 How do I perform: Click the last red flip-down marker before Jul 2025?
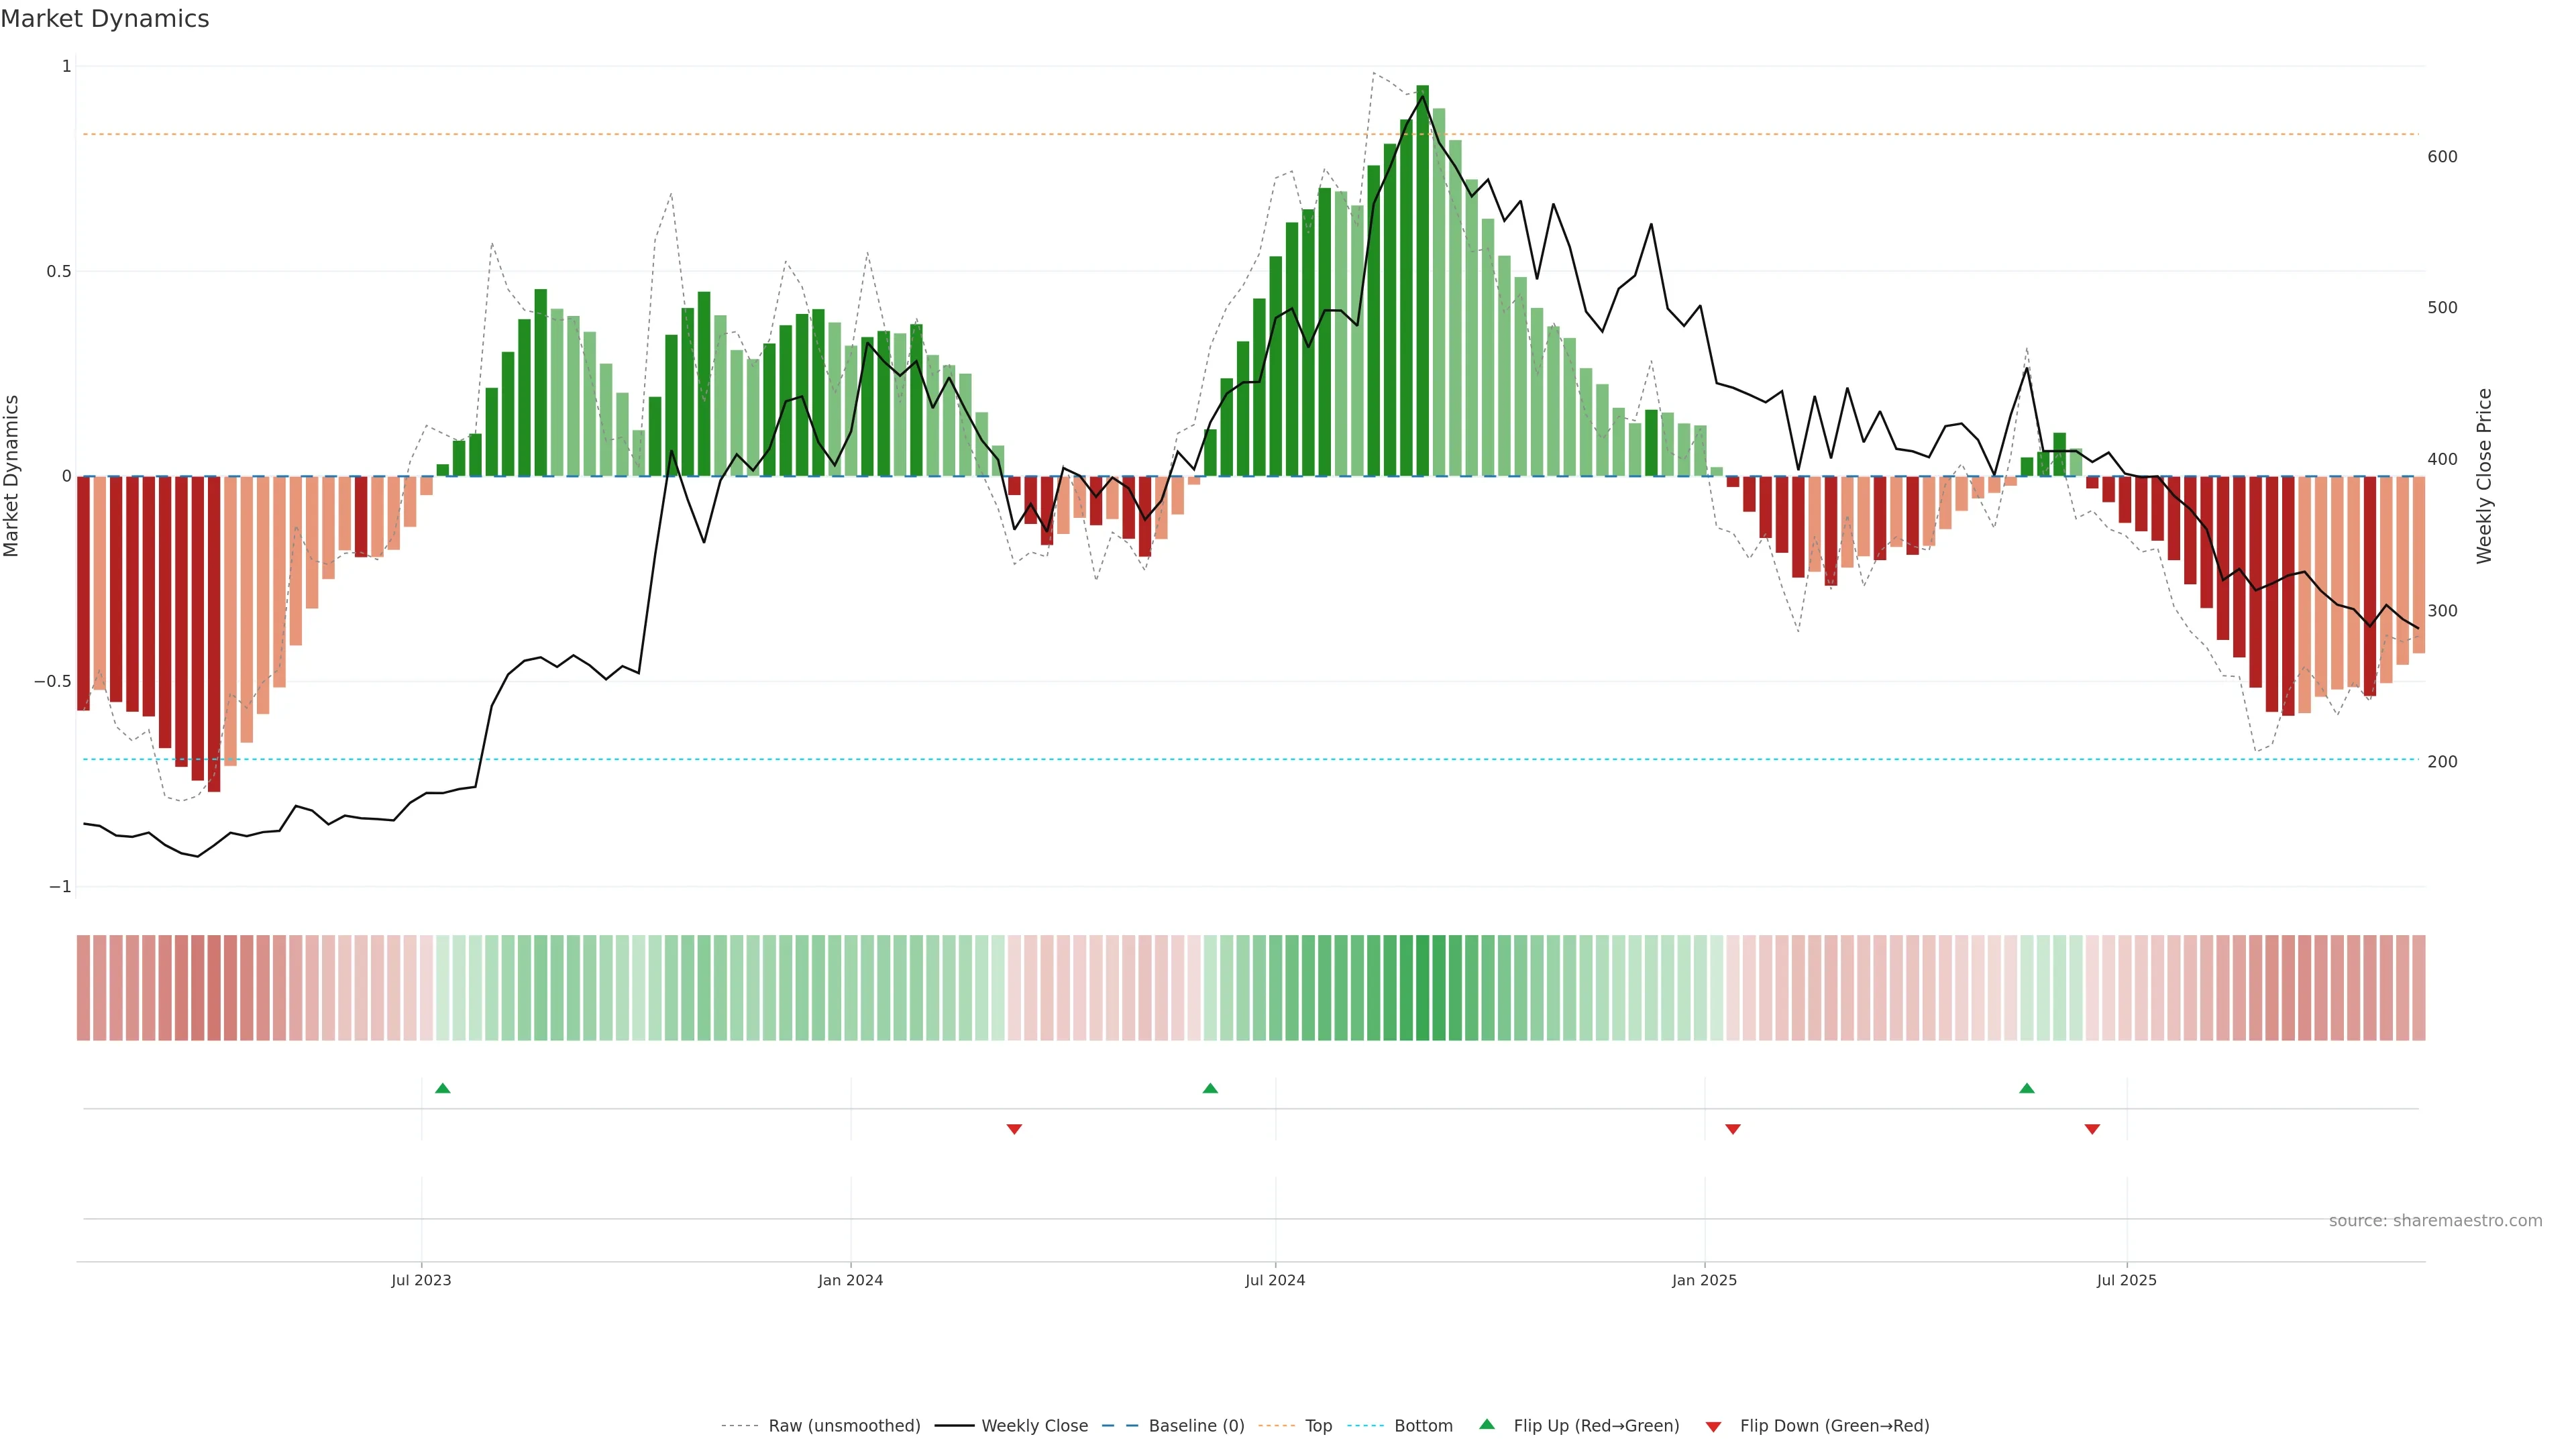point(2092,1129)
